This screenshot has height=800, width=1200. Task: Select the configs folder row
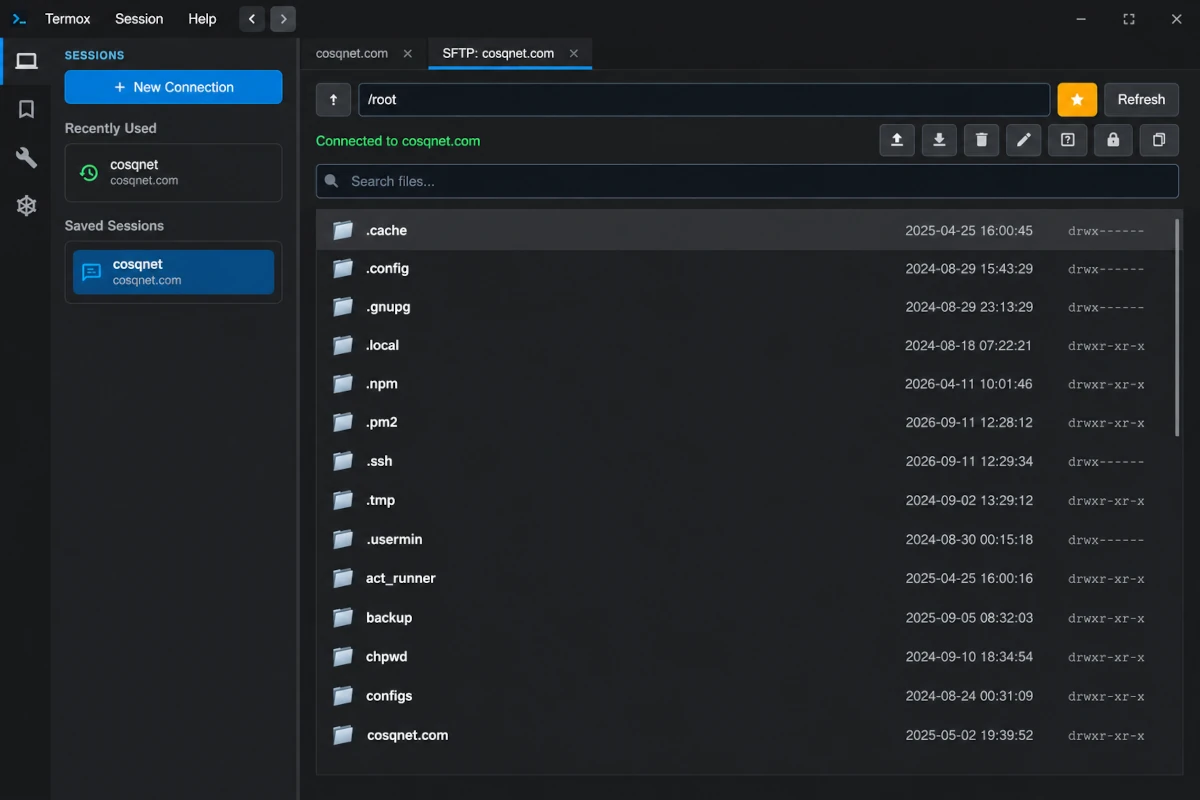(747, 696)
